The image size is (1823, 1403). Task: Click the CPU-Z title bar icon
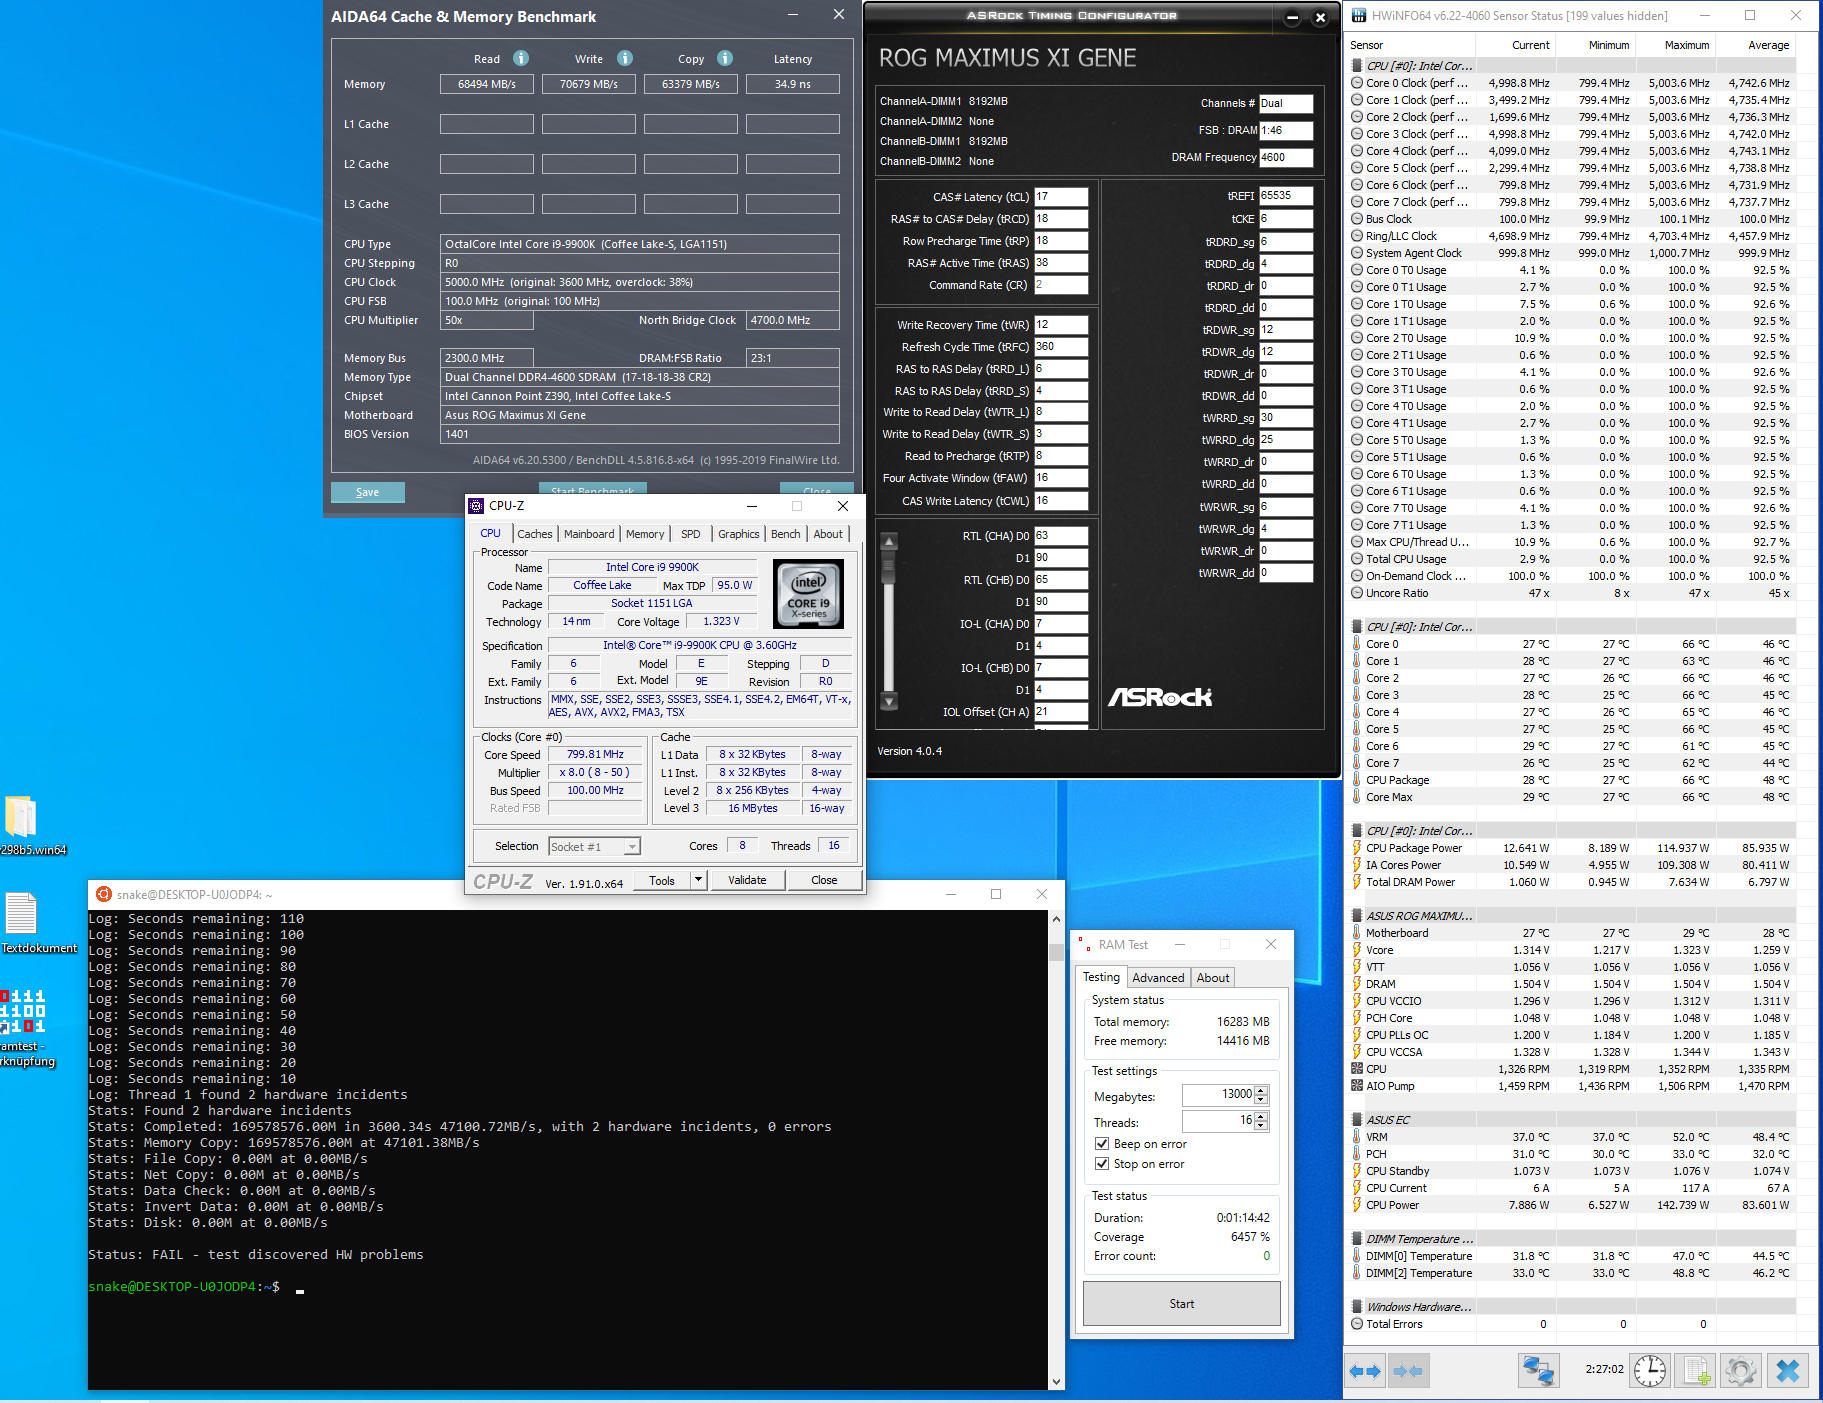(476, 506)
